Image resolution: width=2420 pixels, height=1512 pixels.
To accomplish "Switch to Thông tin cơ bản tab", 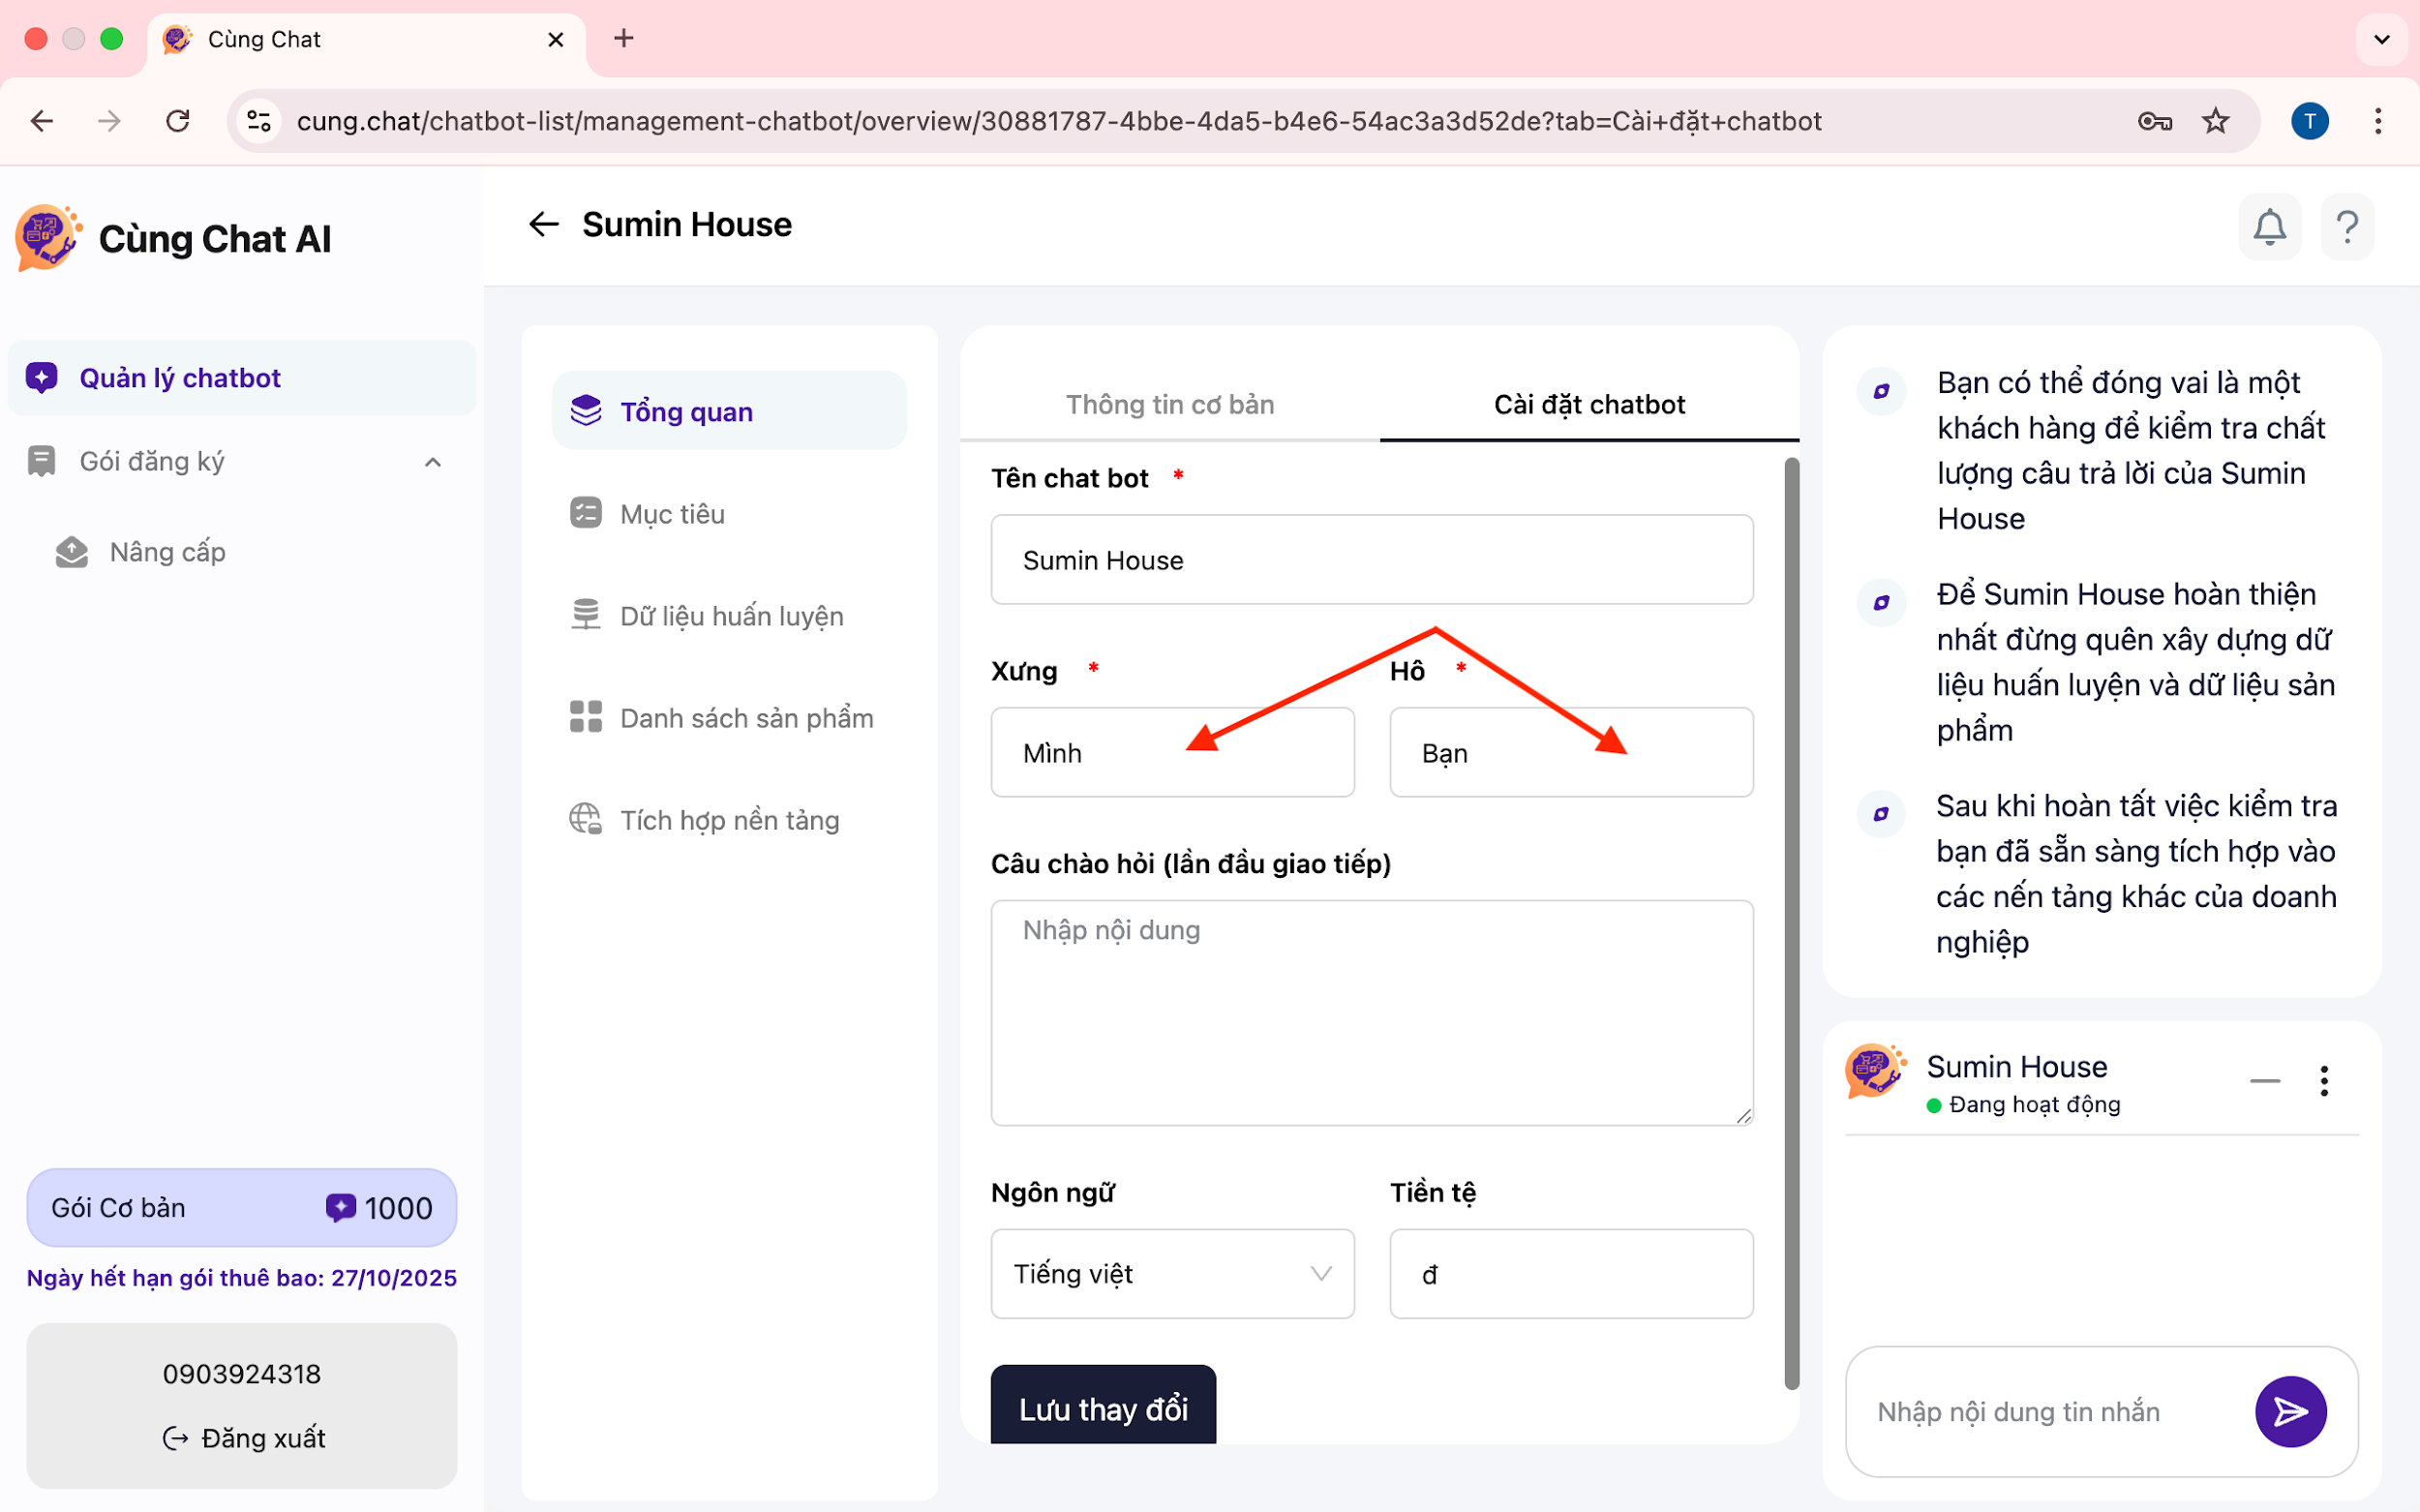I will pyautogui.click(x=1169, y=404).
